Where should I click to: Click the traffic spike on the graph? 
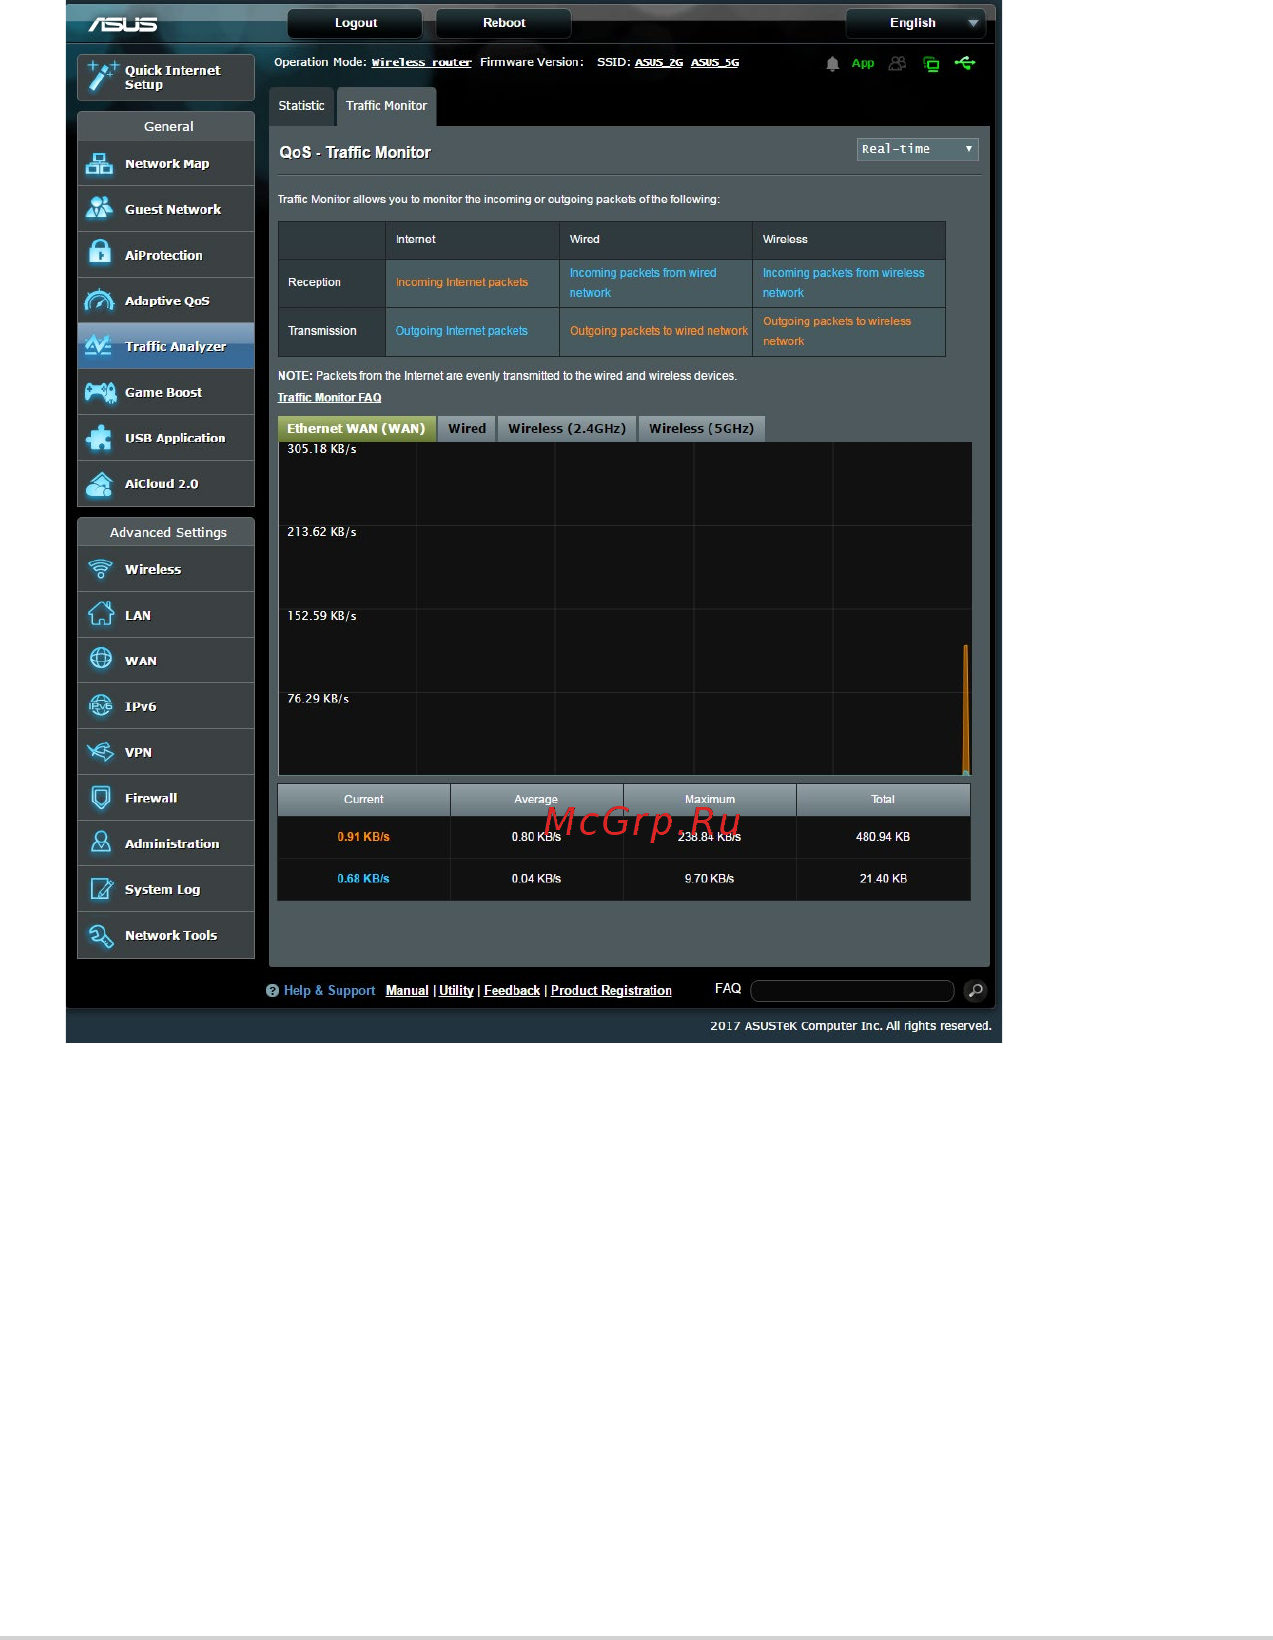click(x=965, y=709)
